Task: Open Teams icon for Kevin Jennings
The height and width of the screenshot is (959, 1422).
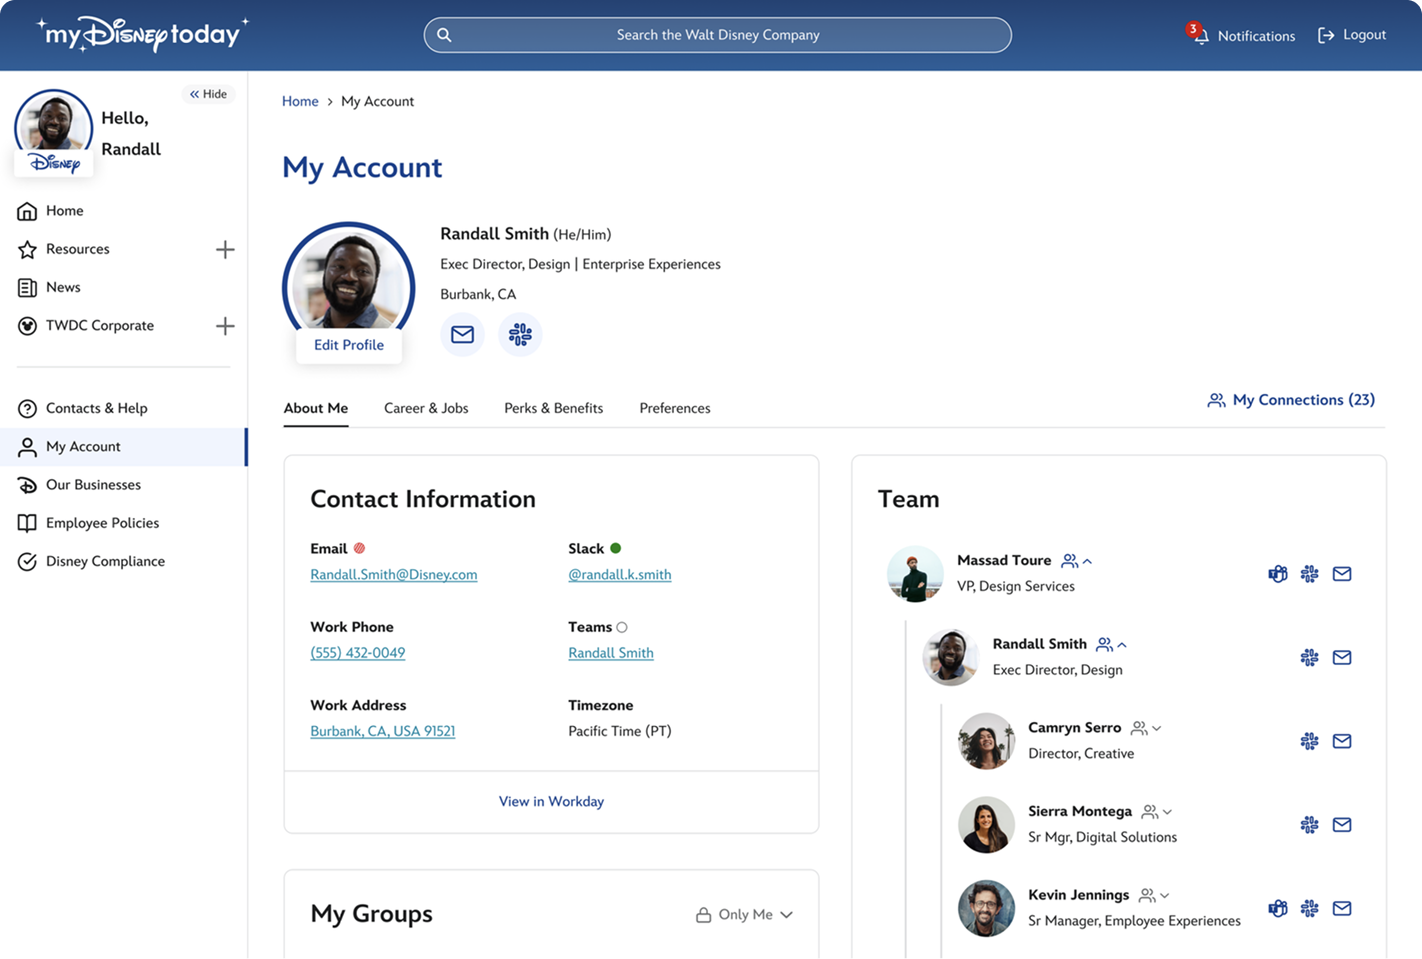Action: pos(1277,908)
